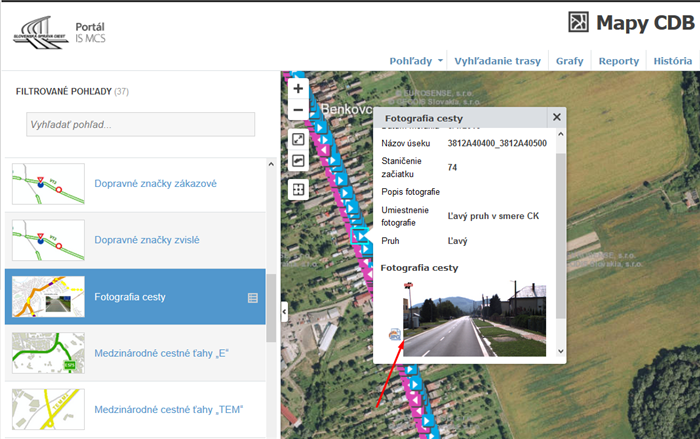Click the section name value 3812A40400_3812A40500
700x439 pixels.
point(497,143)
